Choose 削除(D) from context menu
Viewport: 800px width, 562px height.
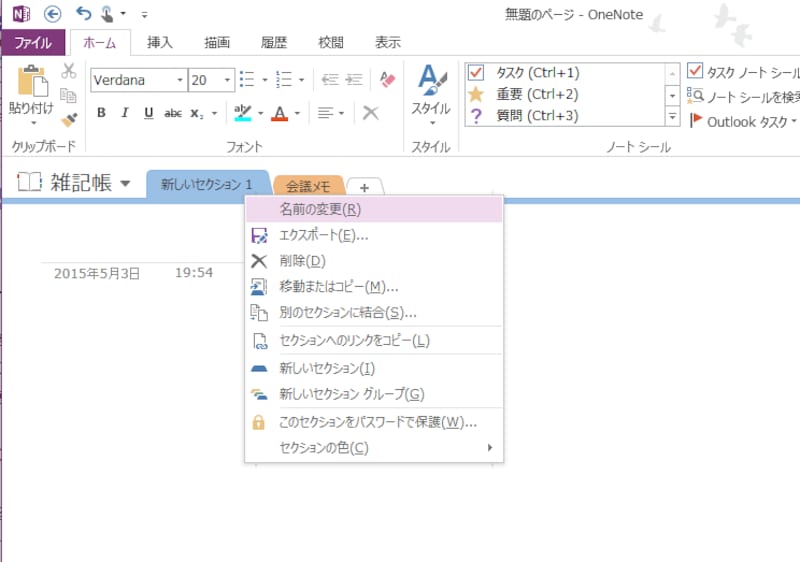click(x=374, y=261)
